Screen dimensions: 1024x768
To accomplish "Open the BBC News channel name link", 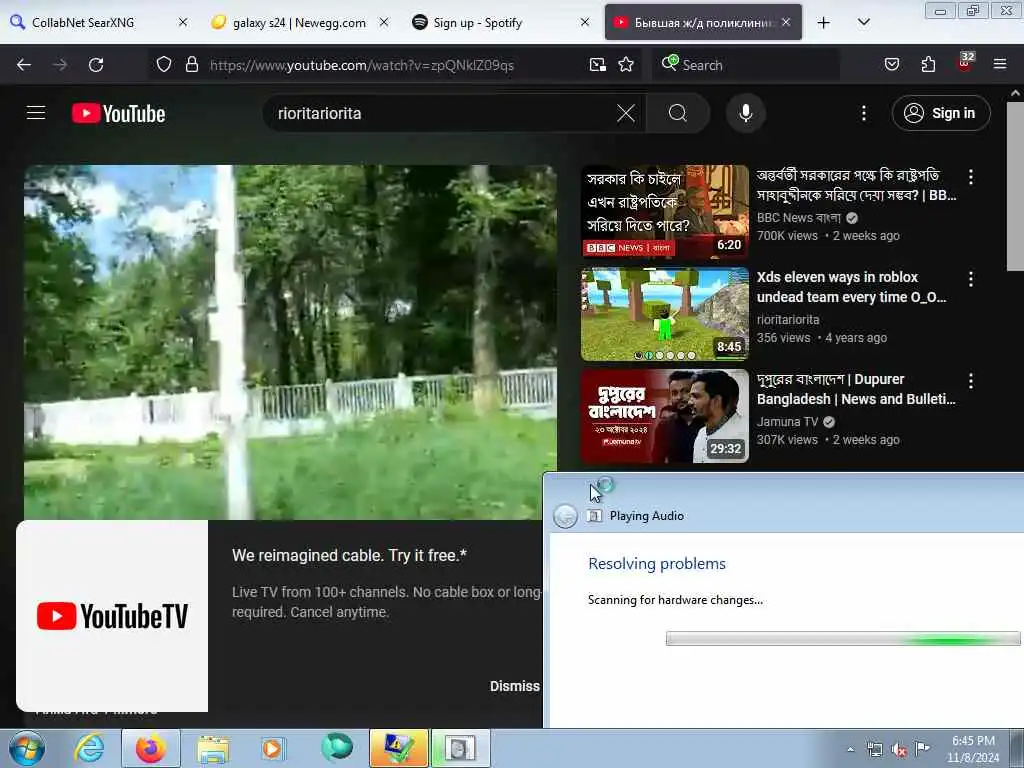I will point(799,217).
